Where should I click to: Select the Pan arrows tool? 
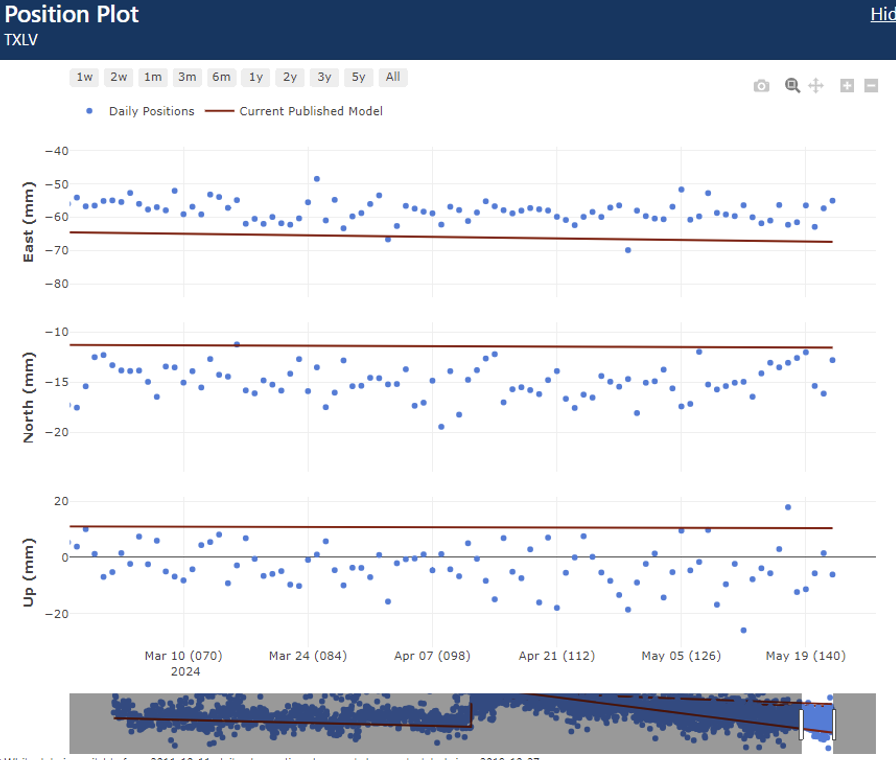pos(816,86)
